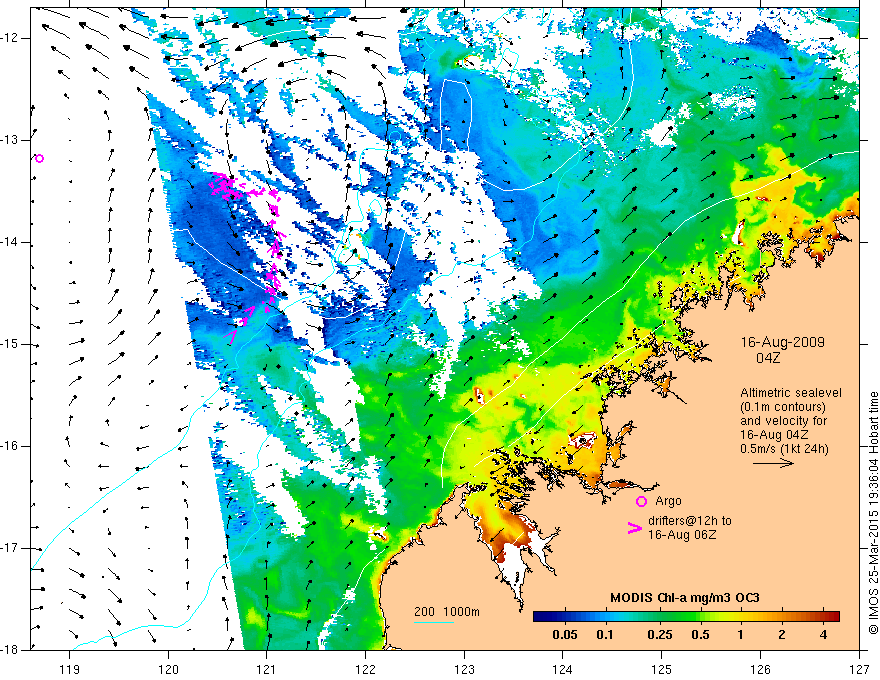The height and width of the screenshot is (680, 880).
Task: Click the '(0.1m contours)' legend text
Action: point(783,407)
